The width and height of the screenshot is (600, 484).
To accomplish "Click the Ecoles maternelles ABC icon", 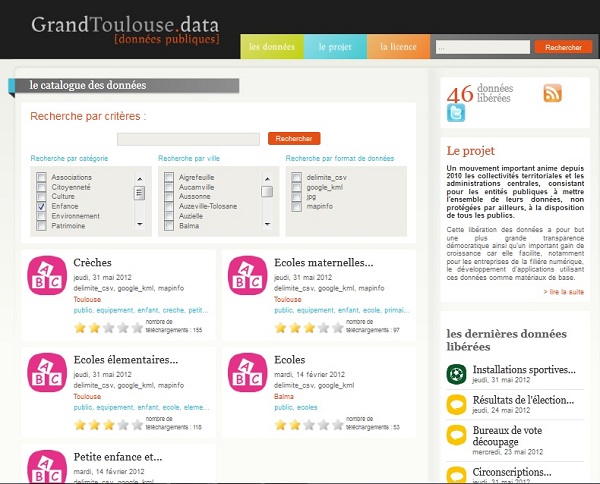I will click(248, 275).
